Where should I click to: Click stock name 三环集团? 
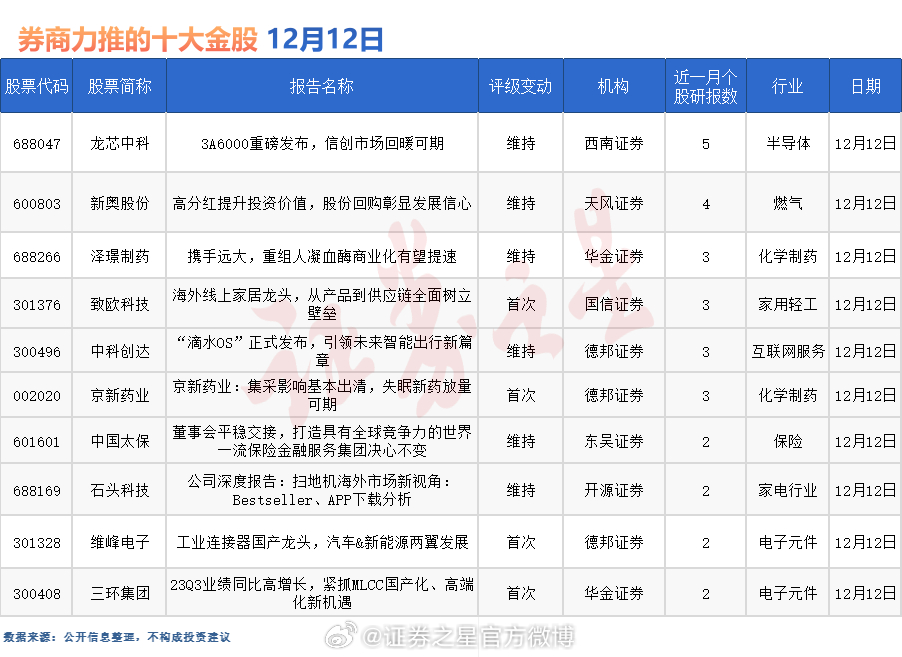pyautogui.click(x=120, y=593)
